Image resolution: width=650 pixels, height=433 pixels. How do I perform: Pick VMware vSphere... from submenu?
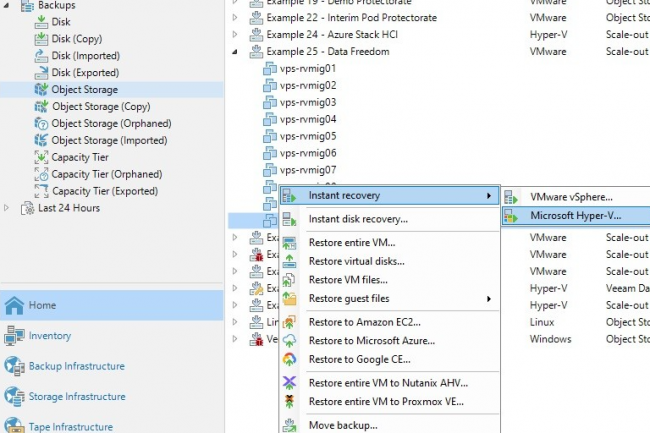click(576, 197)
